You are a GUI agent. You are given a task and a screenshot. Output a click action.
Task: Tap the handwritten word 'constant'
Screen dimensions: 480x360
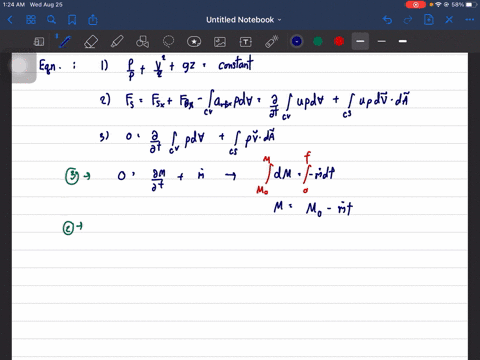coord(236,64)
